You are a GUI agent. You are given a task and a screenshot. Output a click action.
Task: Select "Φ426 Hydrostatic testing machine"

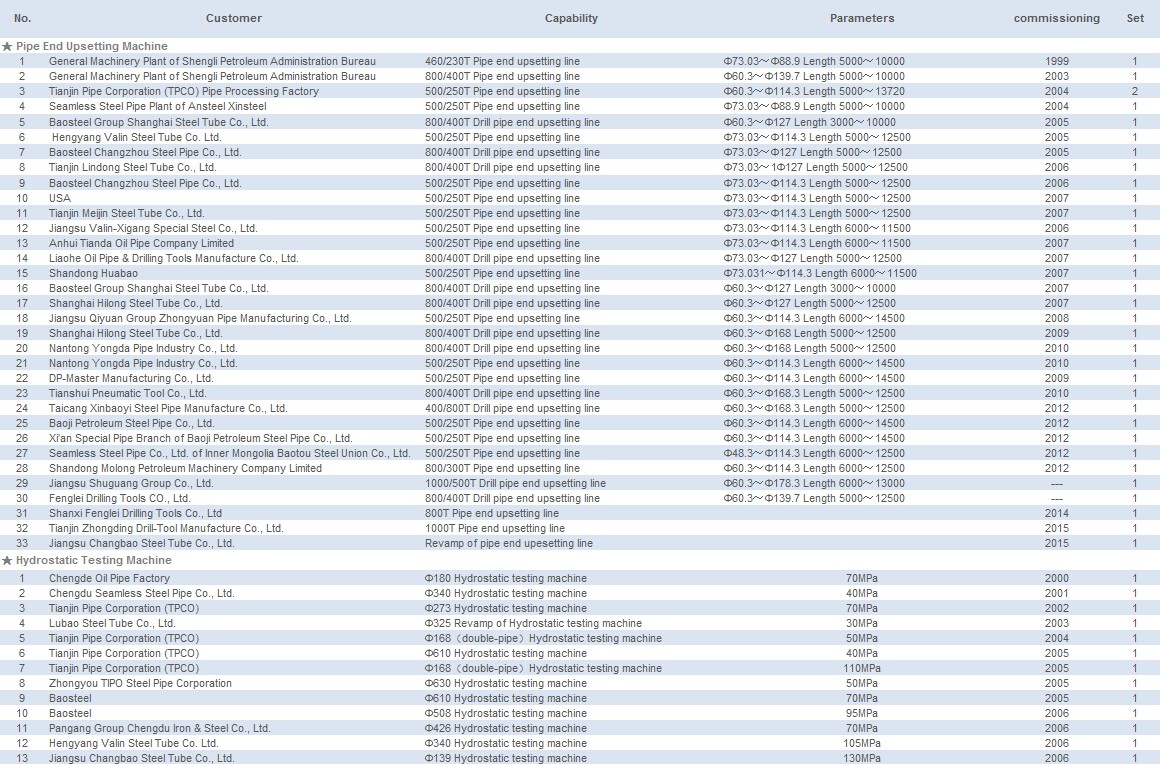[x=506, y=728]
